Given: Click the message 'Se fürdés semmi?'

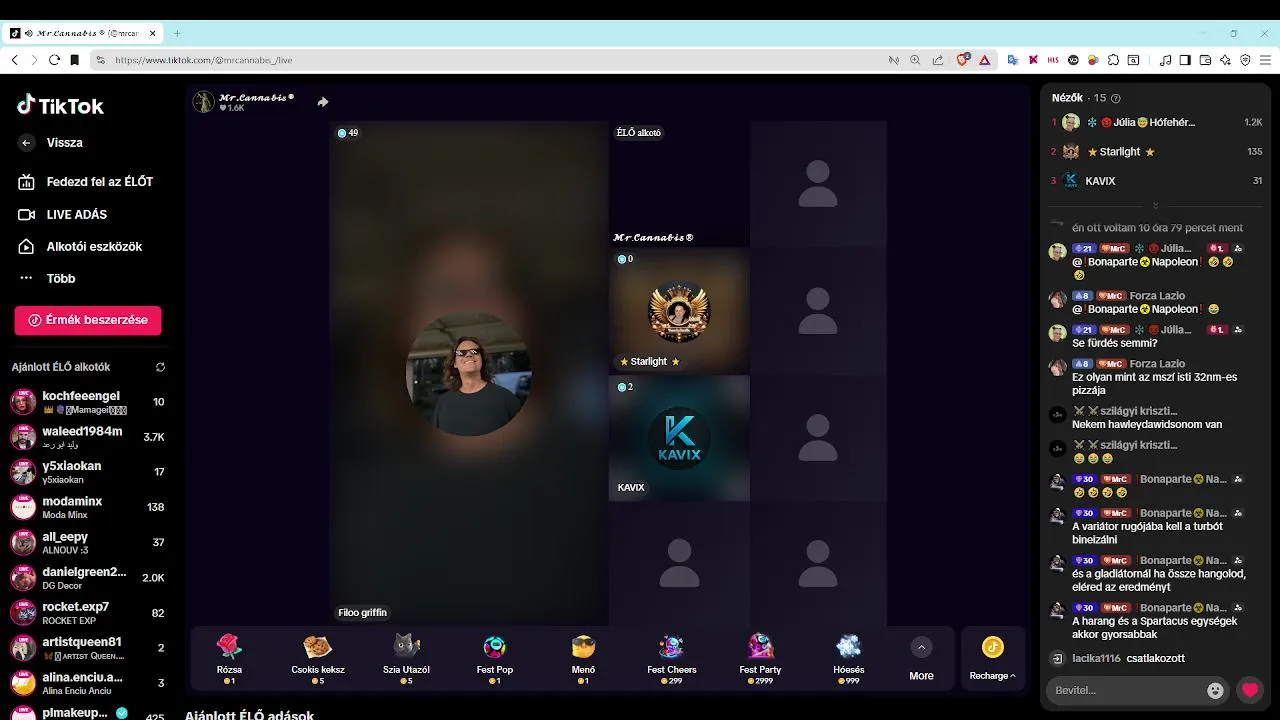Looking at the screenshot, I should (x=1114, y=343).
